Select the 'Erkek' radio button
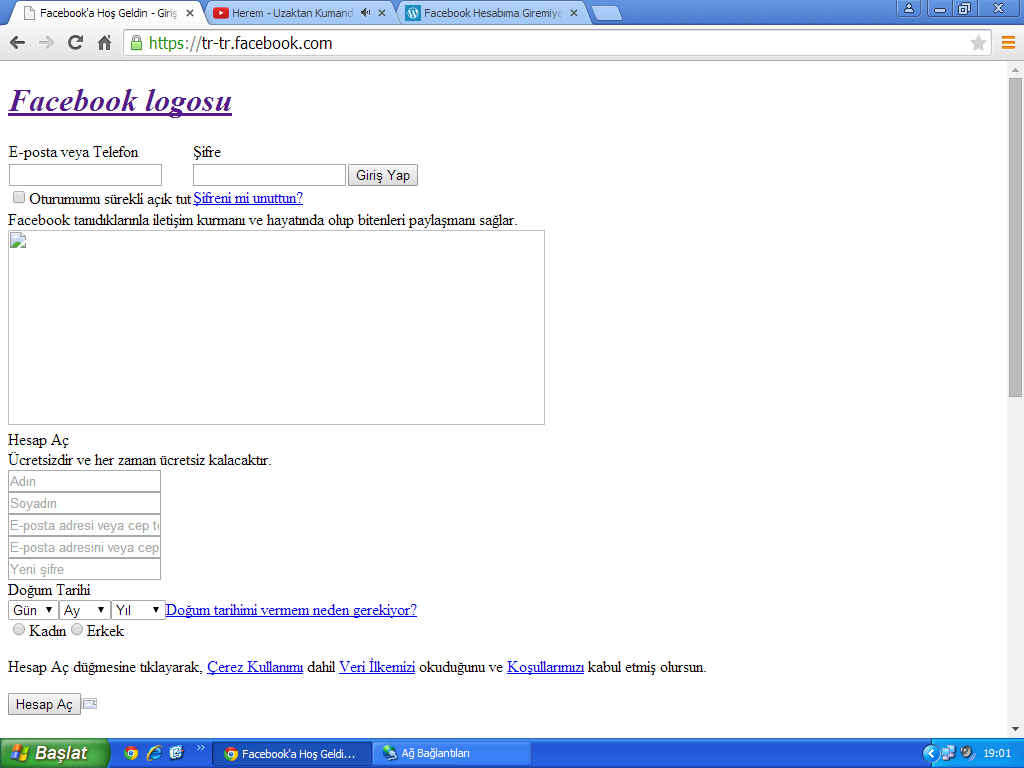1024x768 pixels. (78, 630)
